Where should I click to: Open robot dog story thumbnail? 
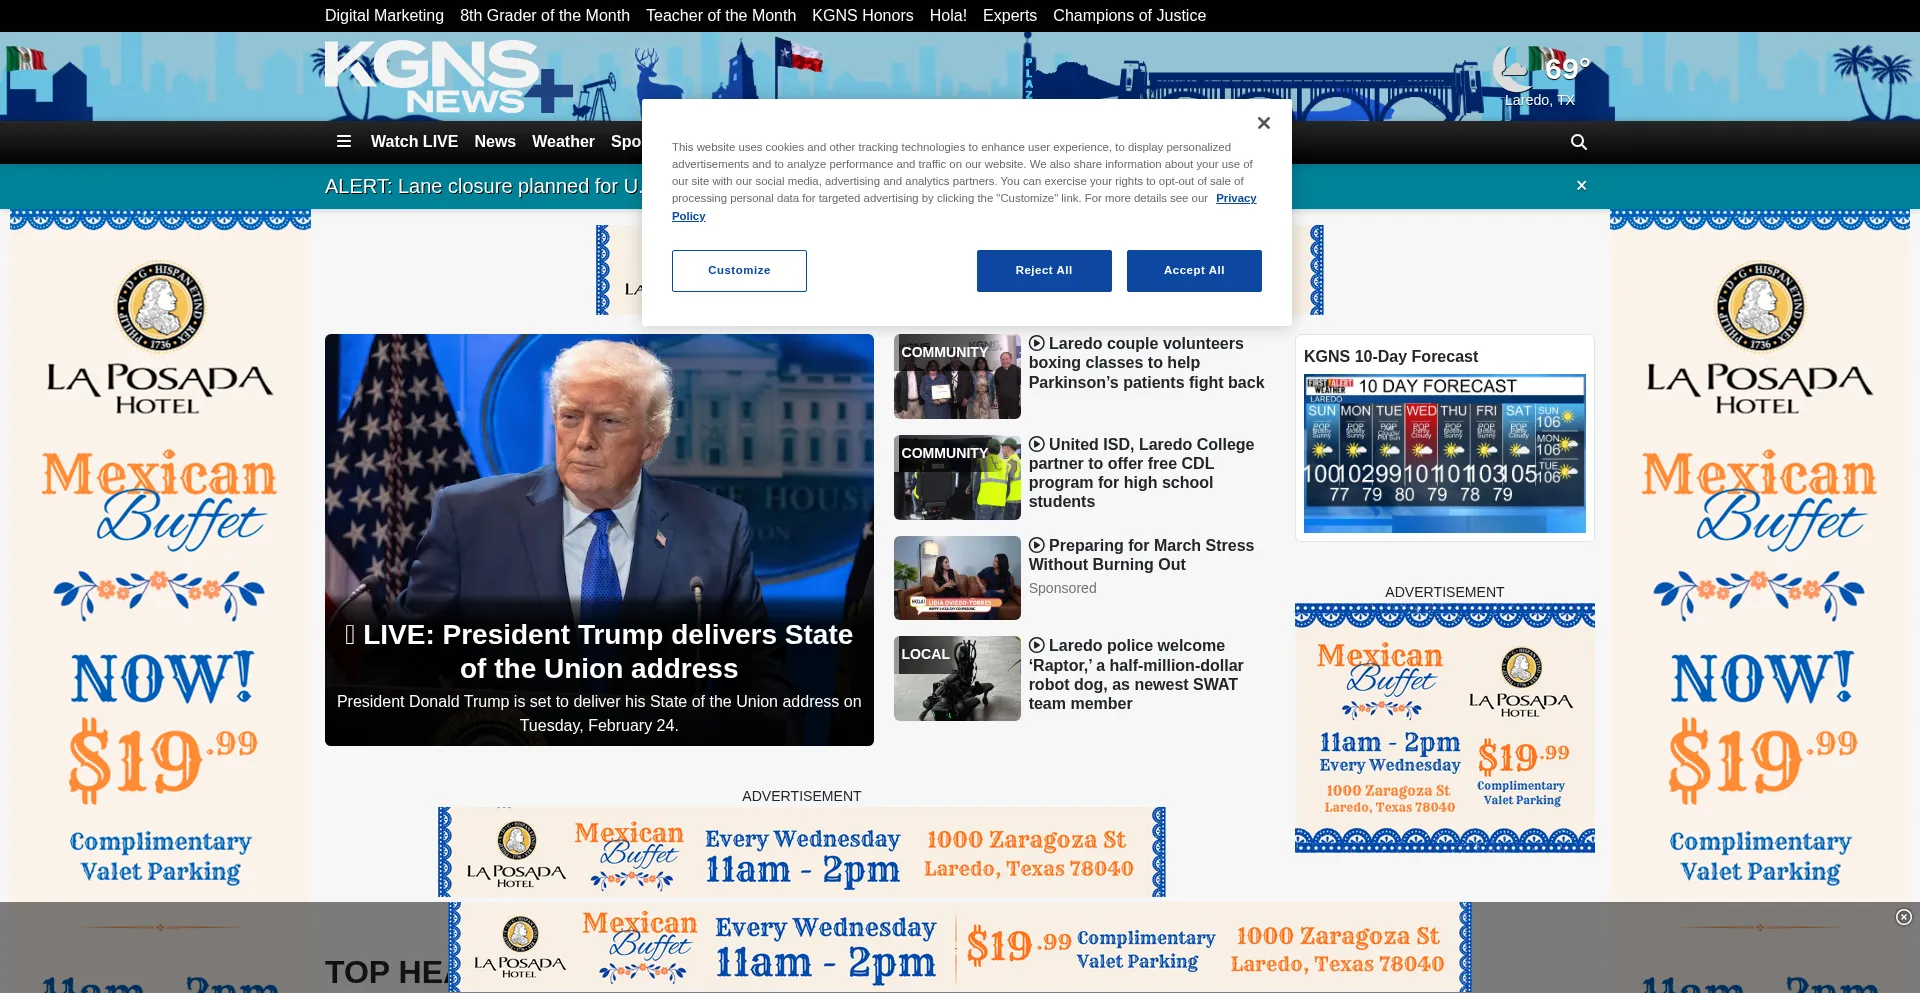[x=957, y=679]
